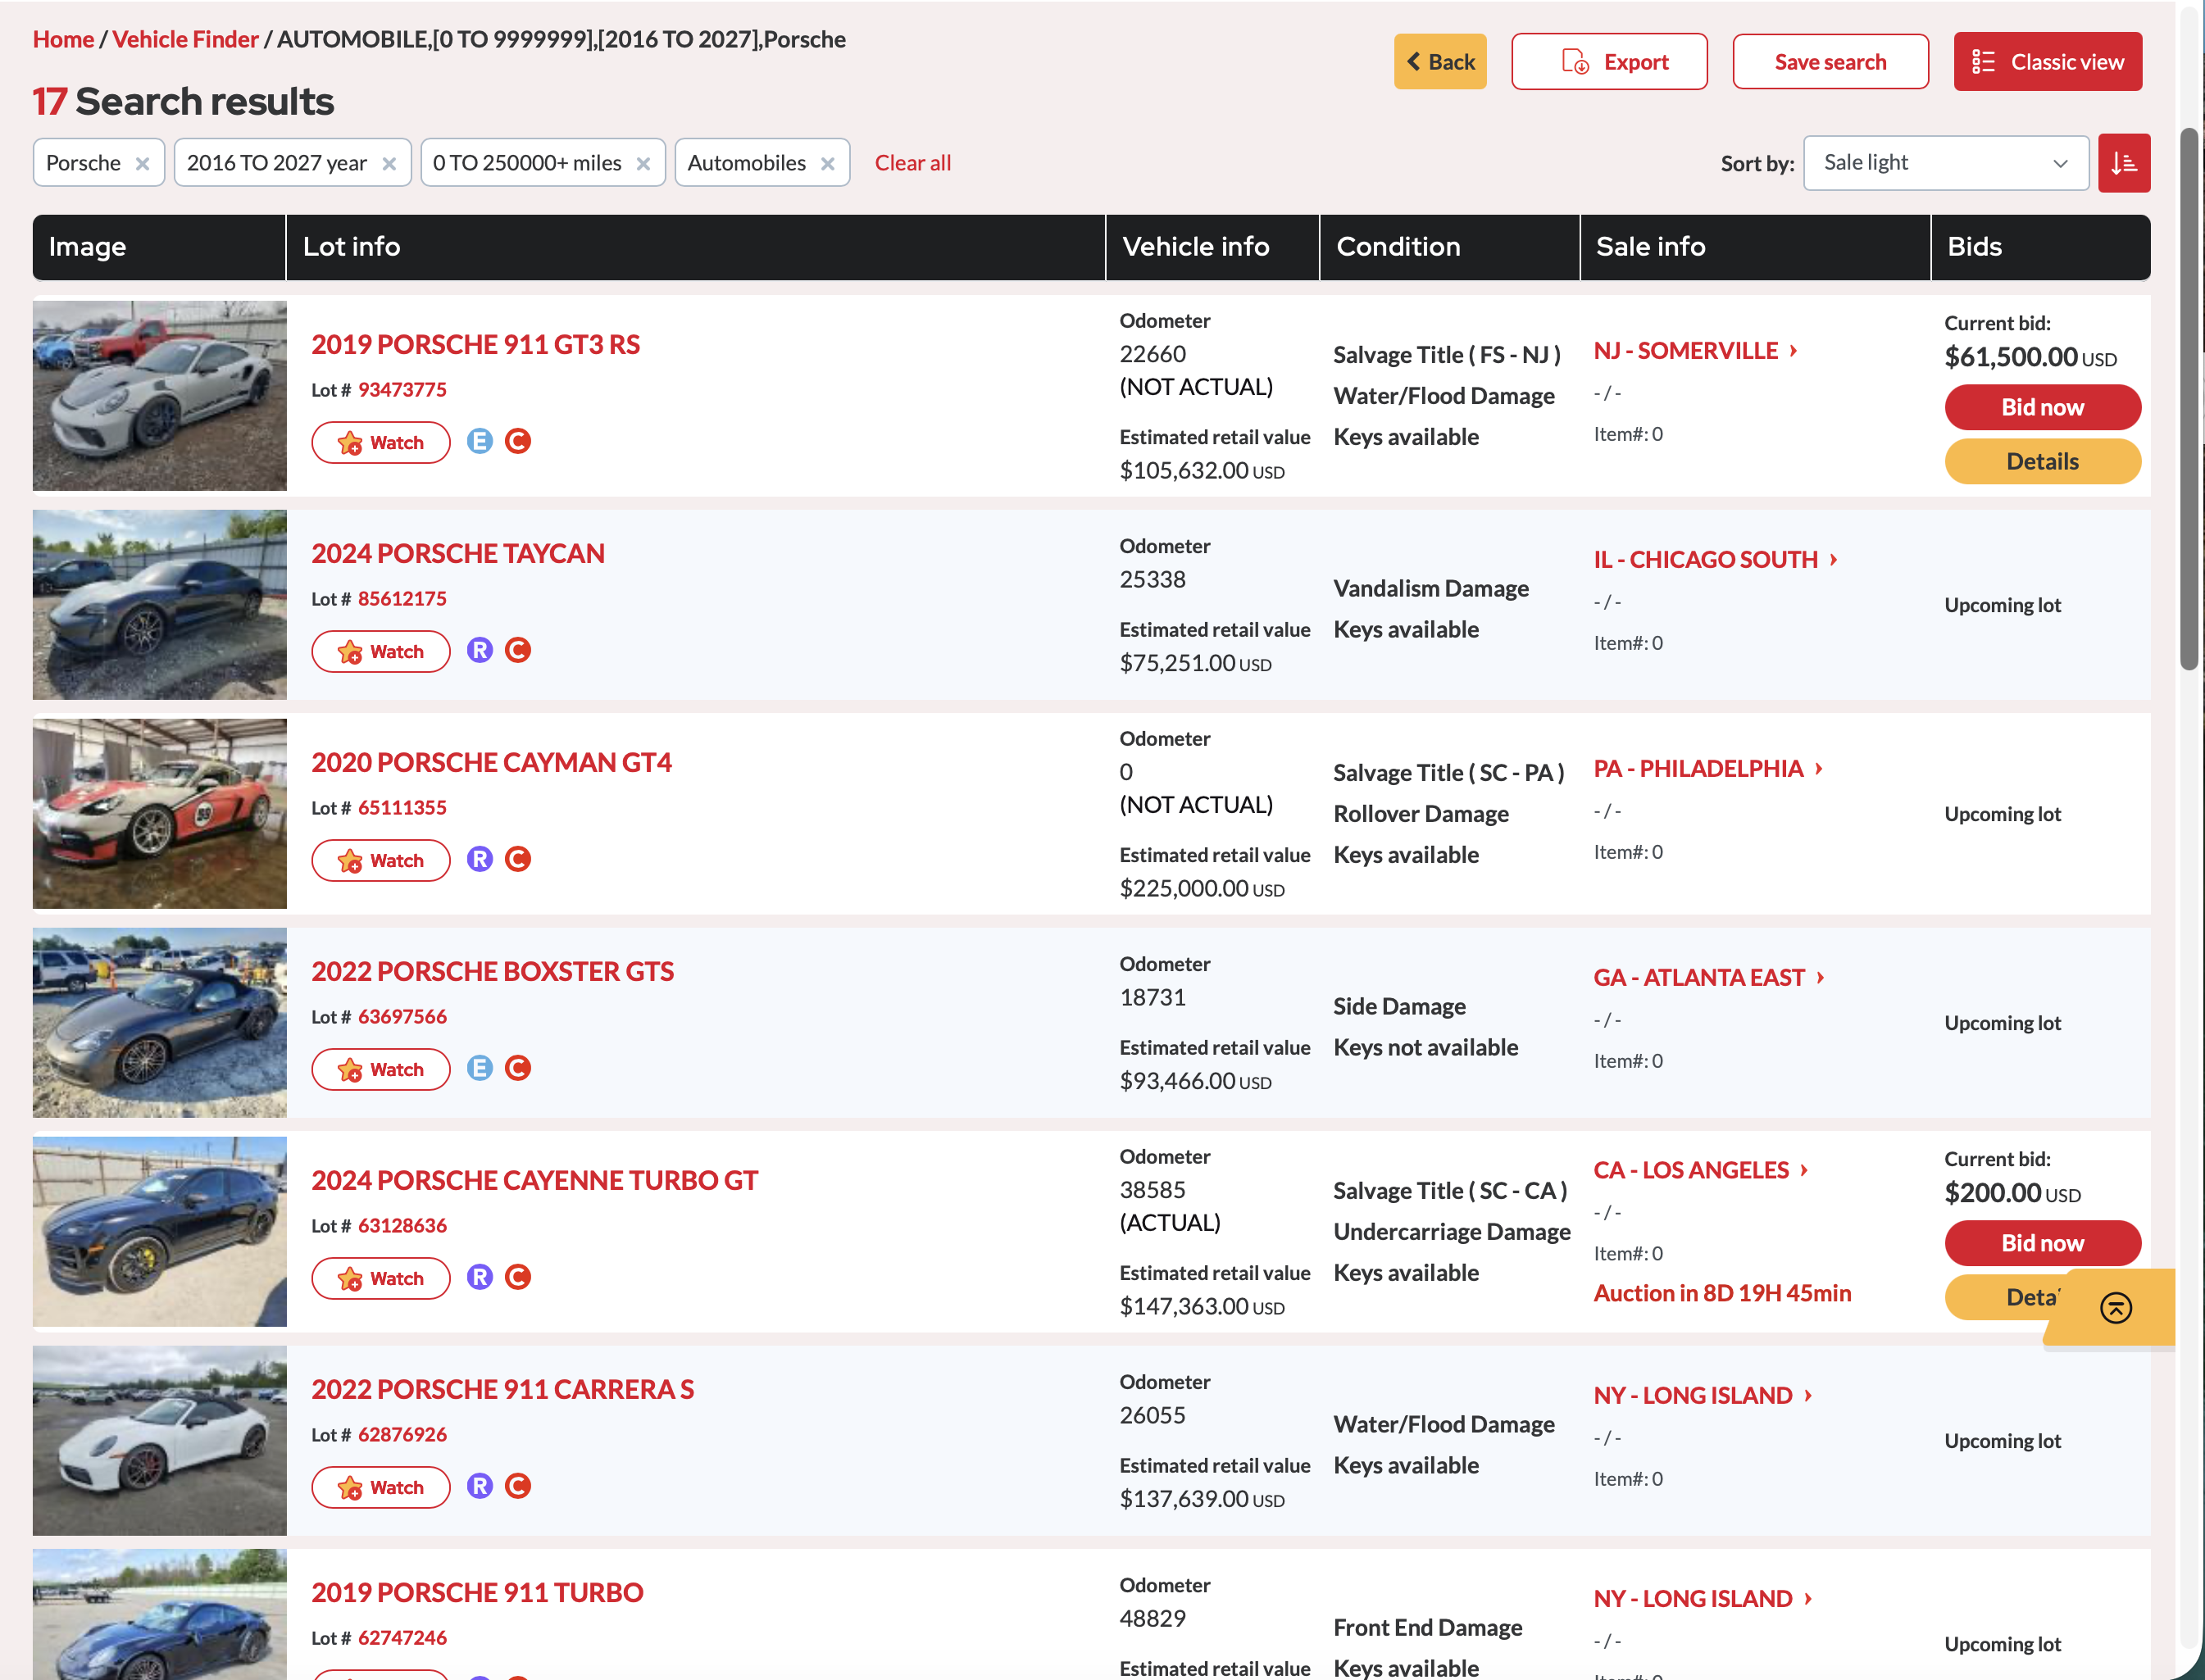Screen dimensions: 2205x1680
Task: Clear all filters
Action: click(x=913, y=163)
